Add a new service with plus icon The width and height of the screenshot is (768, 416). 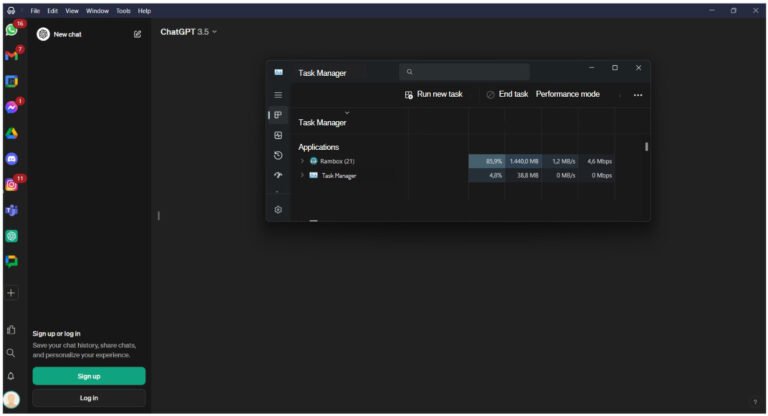tap(11, 293)
